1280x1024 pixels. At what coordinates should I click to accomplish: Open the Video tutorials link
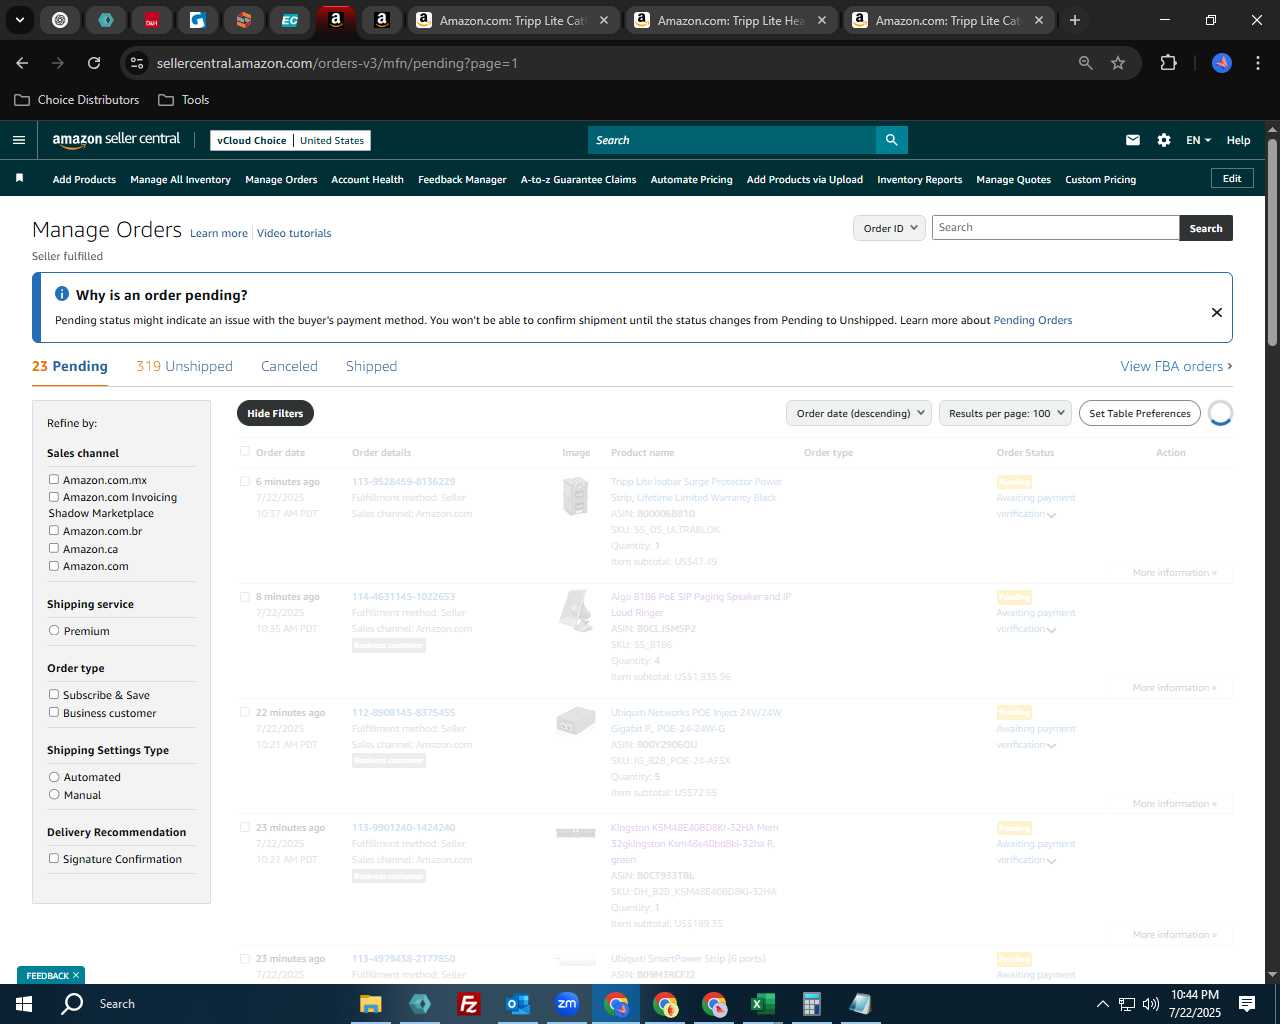click(294, 233)
